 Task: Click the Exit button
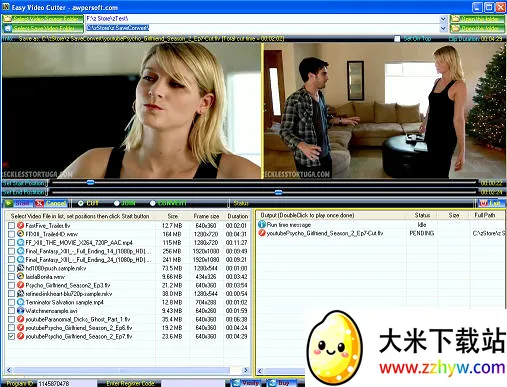click(x=491, y=203)
